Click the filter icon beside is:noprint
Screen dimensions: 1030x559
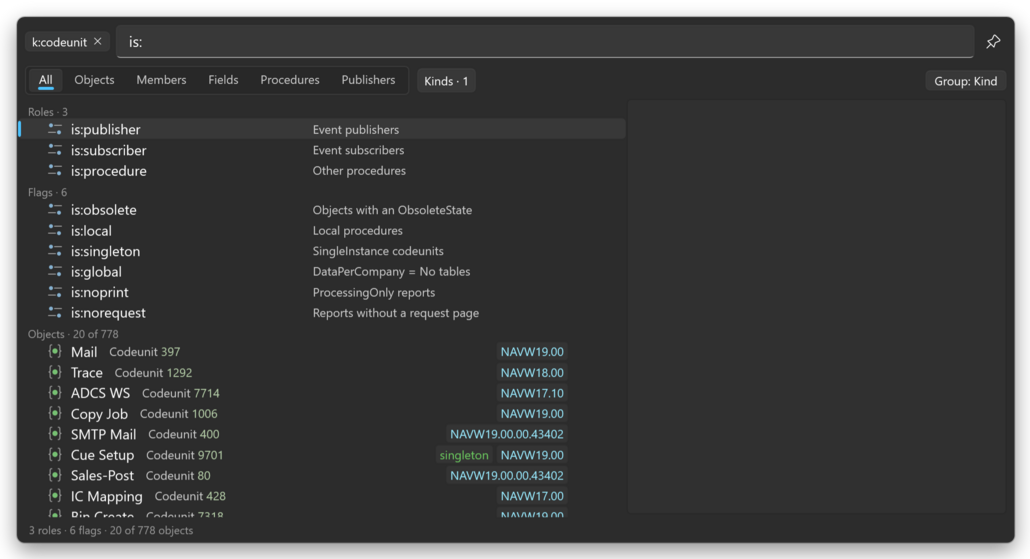pos(55,292)
